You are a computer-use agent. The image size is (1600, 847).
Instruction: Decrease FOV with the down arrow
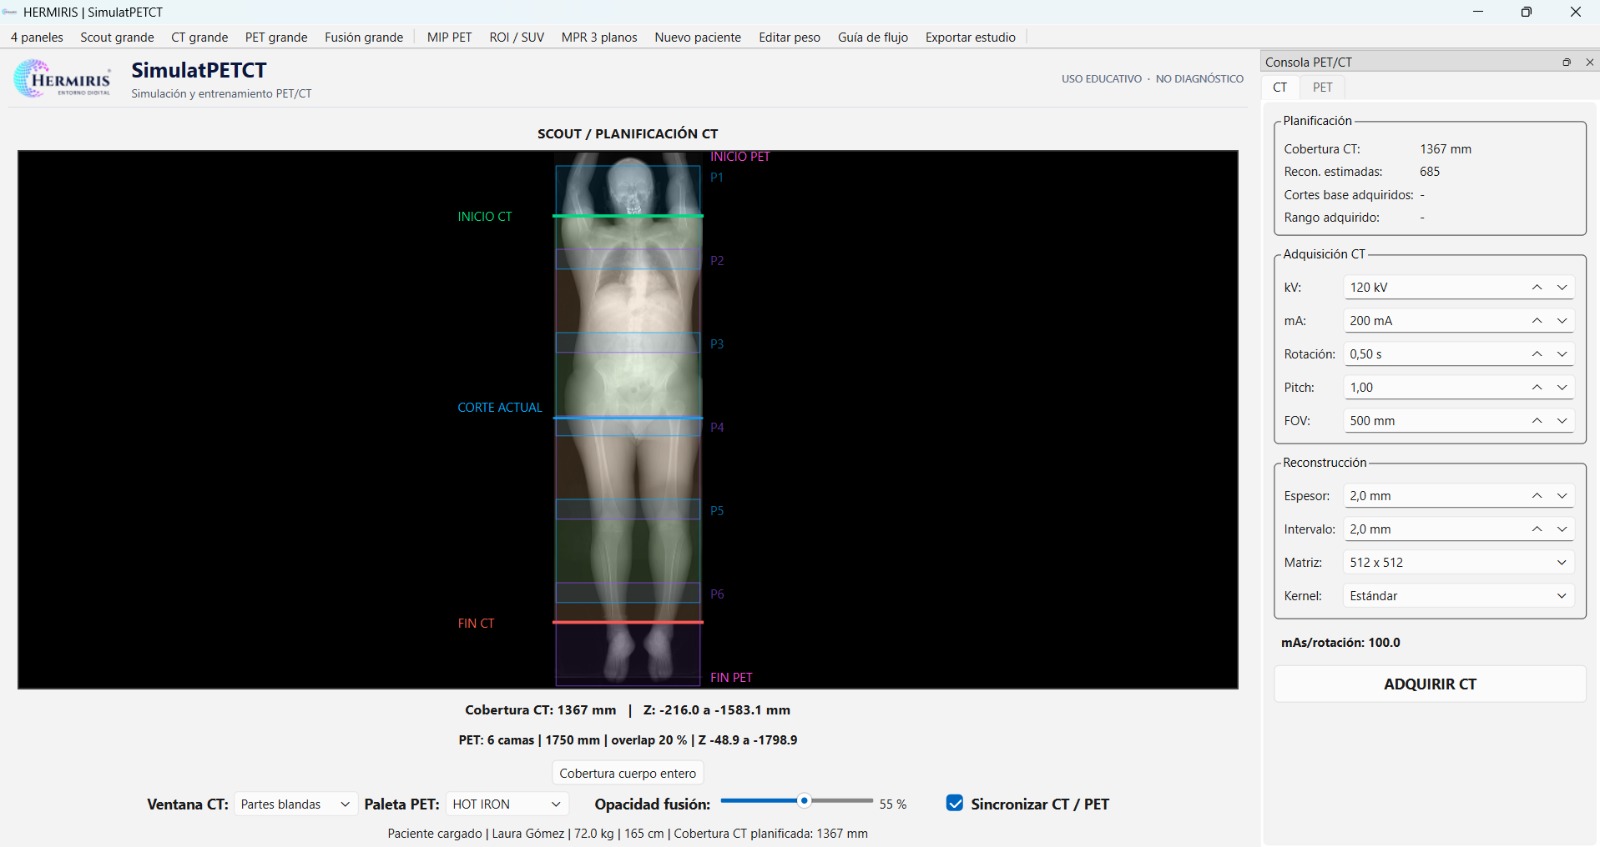click(1562, 421)
